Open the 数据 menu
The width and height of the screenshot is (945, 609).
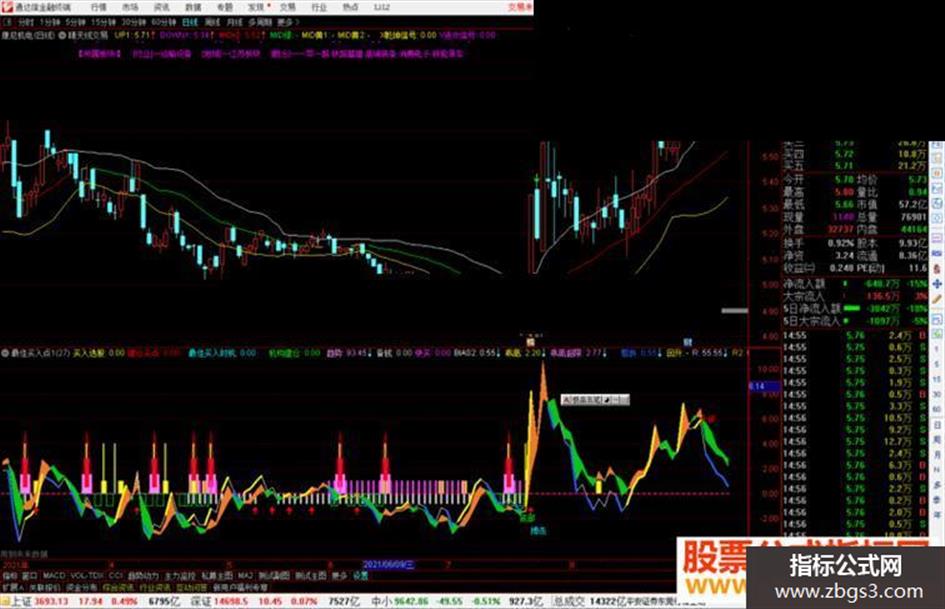pyautogui.click(x=193, y=7)
